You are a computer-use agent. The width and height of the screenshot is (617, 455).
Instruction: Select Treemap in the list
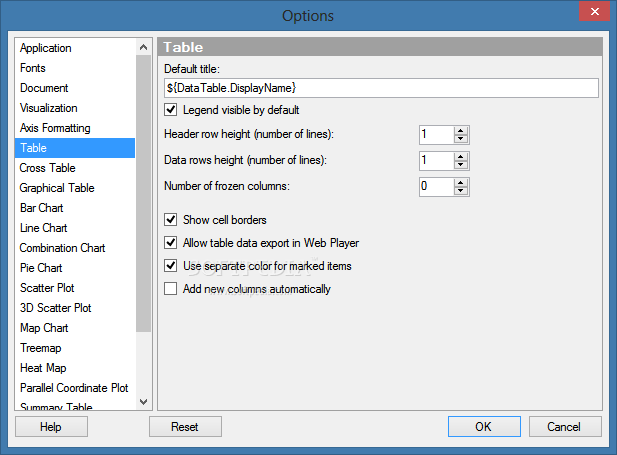tap(75, 348)
